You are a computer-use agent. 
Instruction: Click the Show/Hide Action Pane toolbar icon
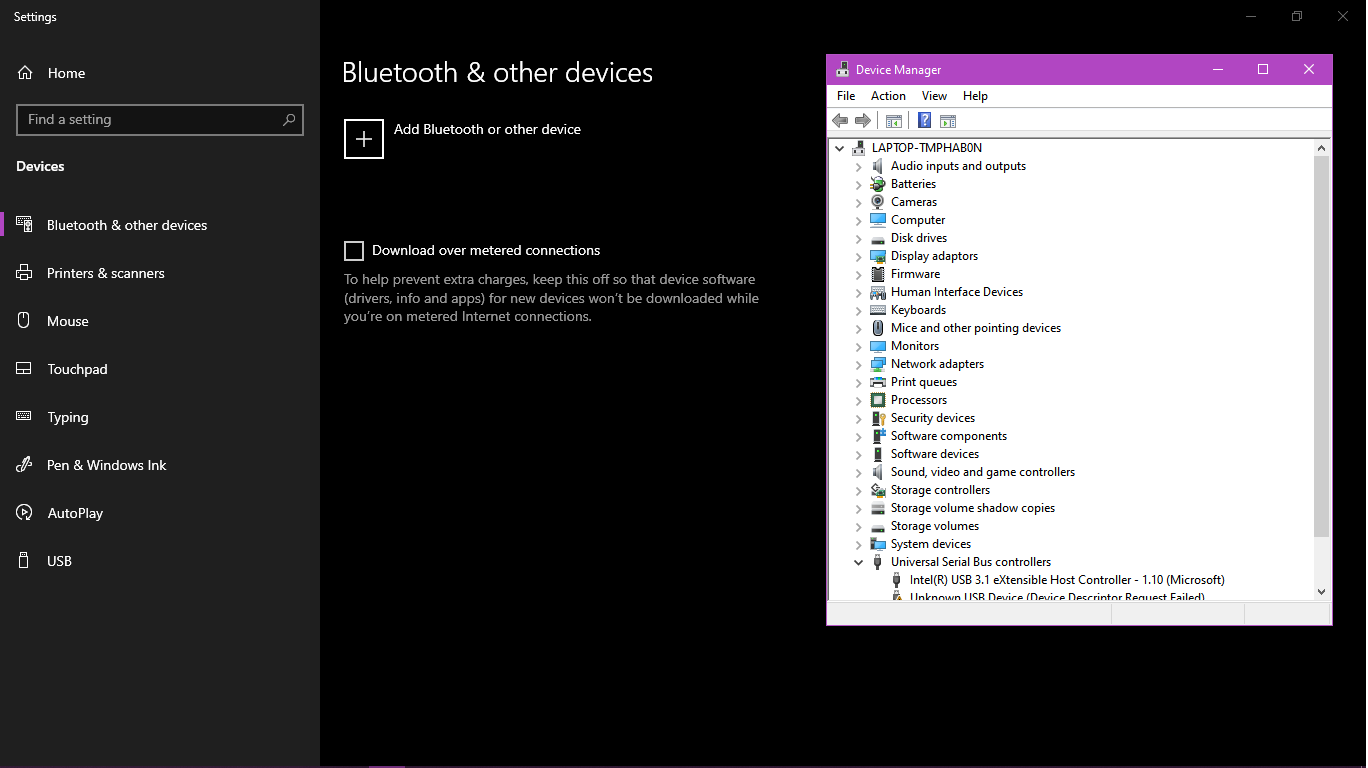click(947, 120)
